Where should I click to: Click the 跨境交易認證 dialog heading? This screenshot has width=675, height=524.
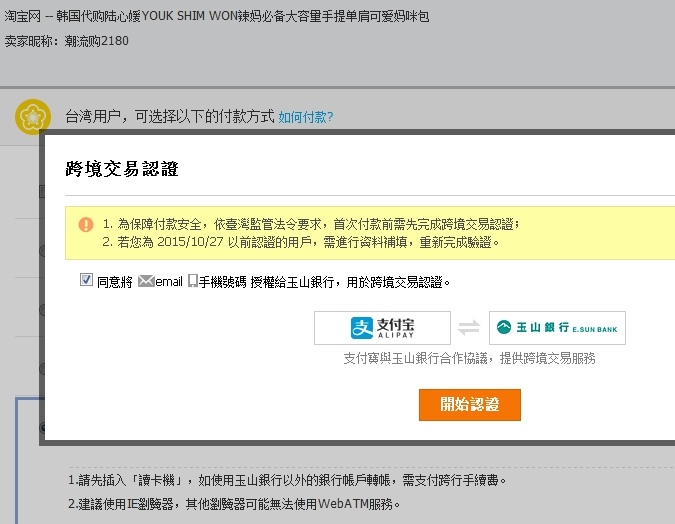click(122, 169)
